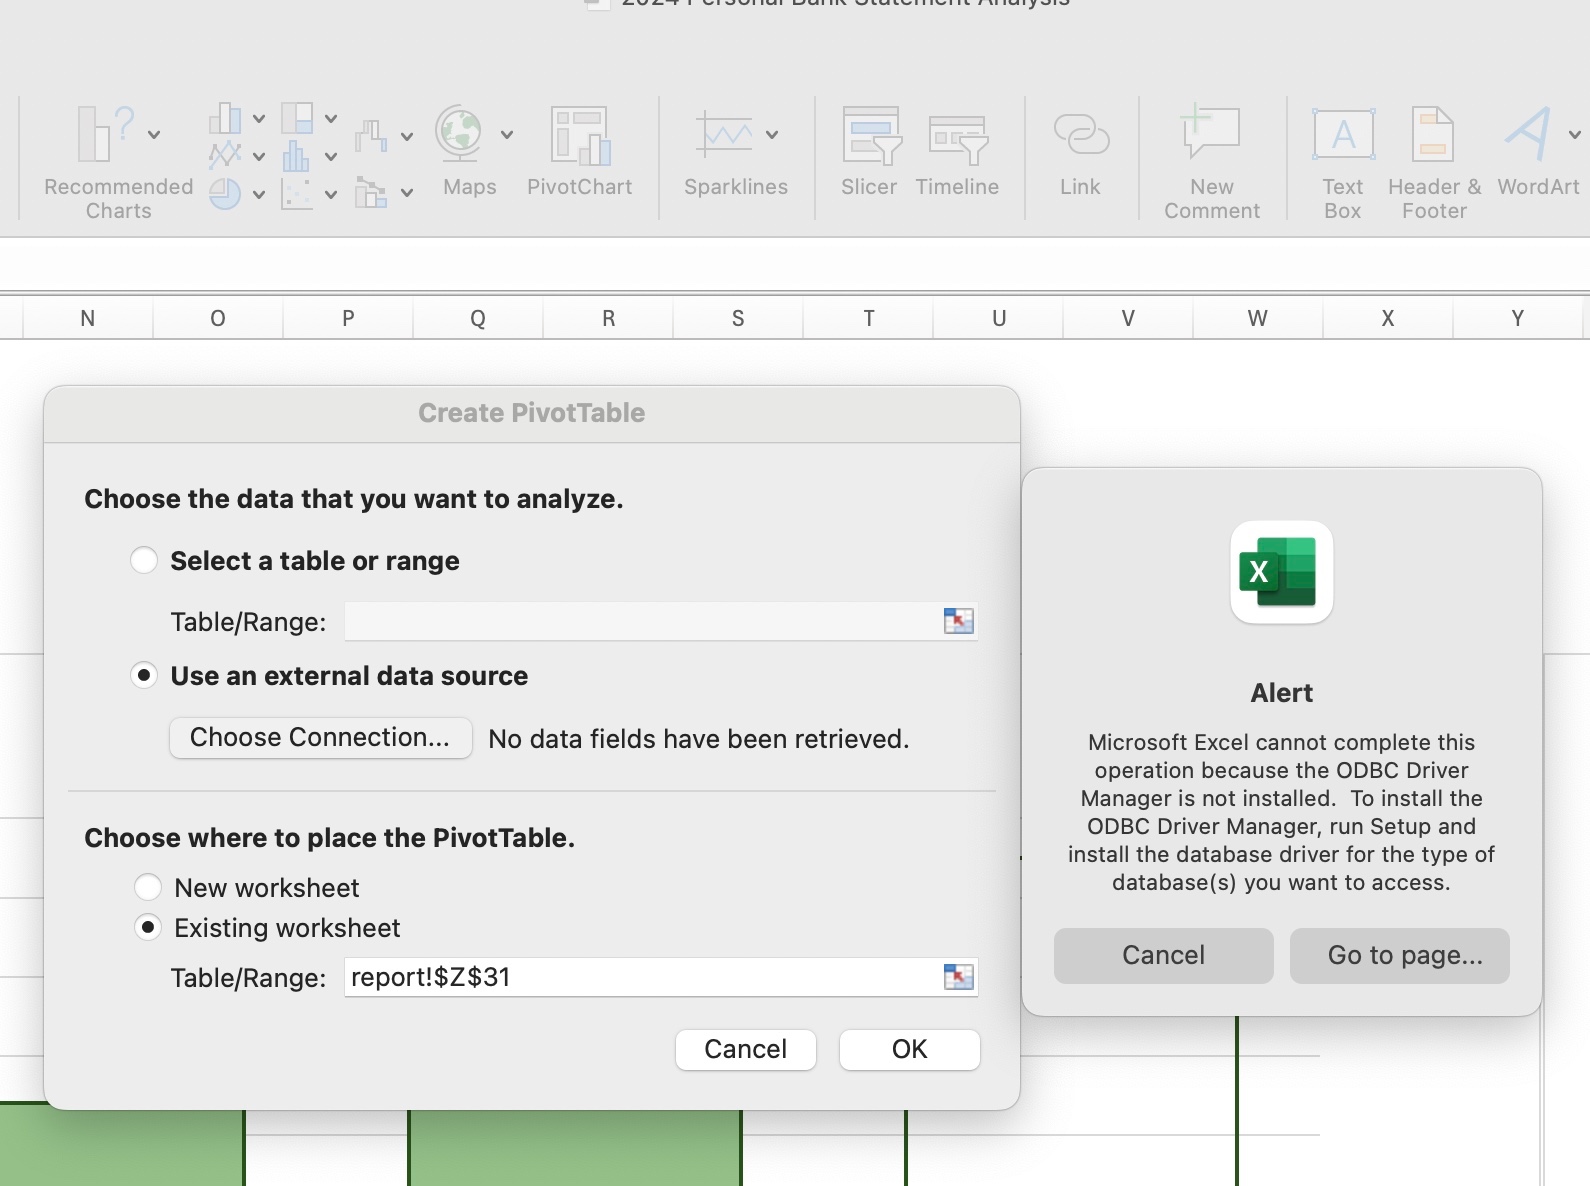The width and height of the screenshot is (1590, 1186).
Task: Click range selector icon beside empty Table/Range field
Action: (x=958, y=621)
